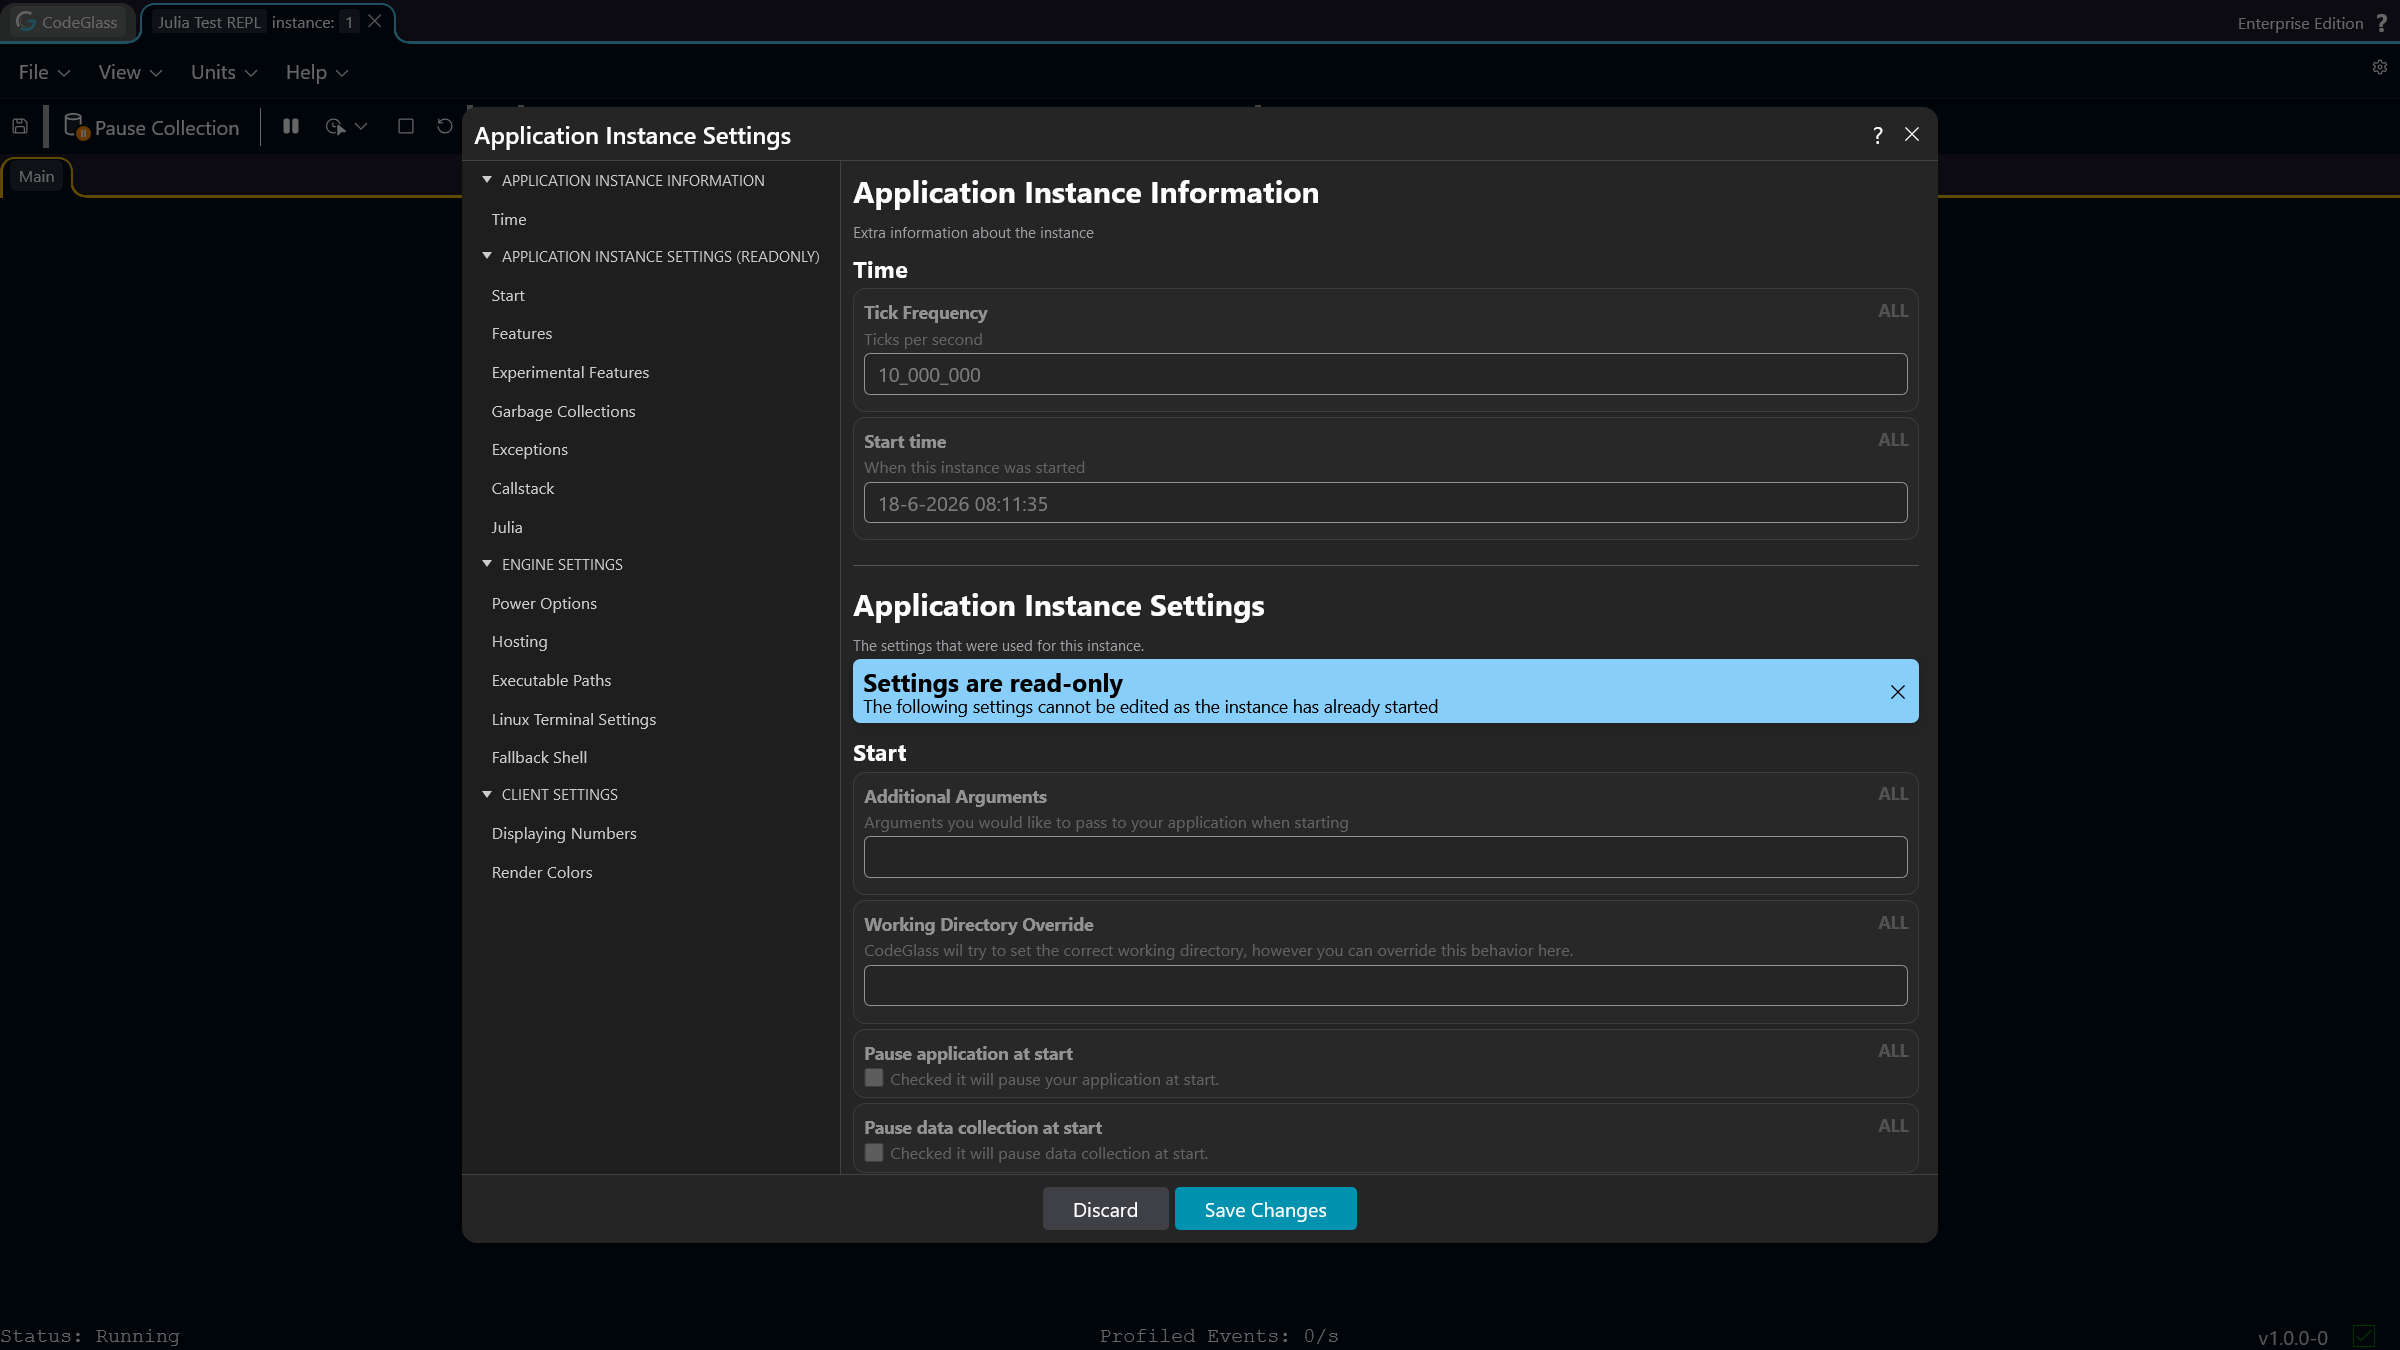Image resolution: width=2400 pixels, height=1350 pixels.
Task: Open the View menu
Action: 130,72
